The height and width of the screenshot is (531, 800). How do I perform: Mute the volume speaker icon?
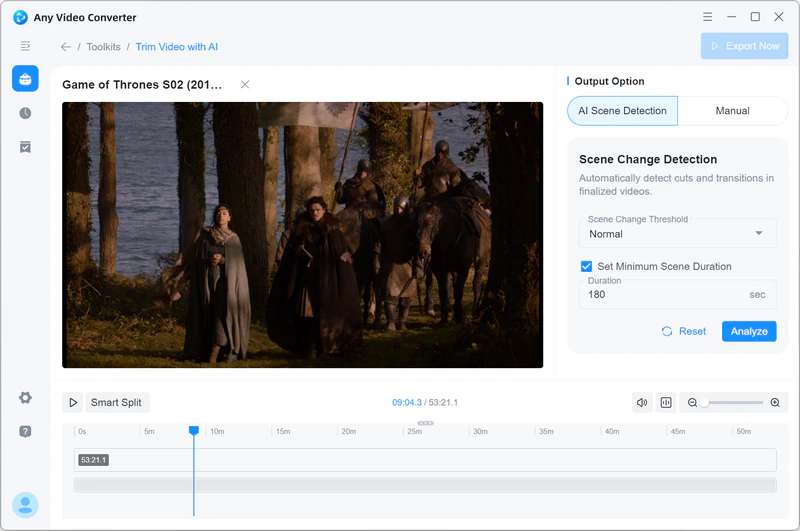[x=642, y=402]
